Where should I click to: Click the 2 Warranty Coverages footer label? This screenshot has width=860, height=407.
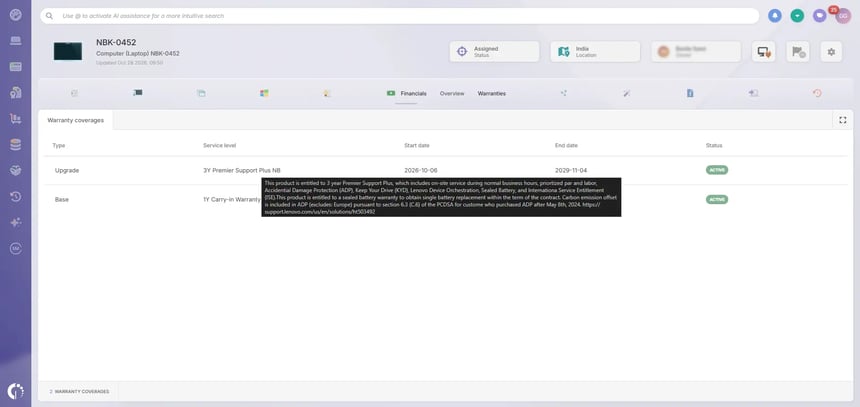(80, 392)
